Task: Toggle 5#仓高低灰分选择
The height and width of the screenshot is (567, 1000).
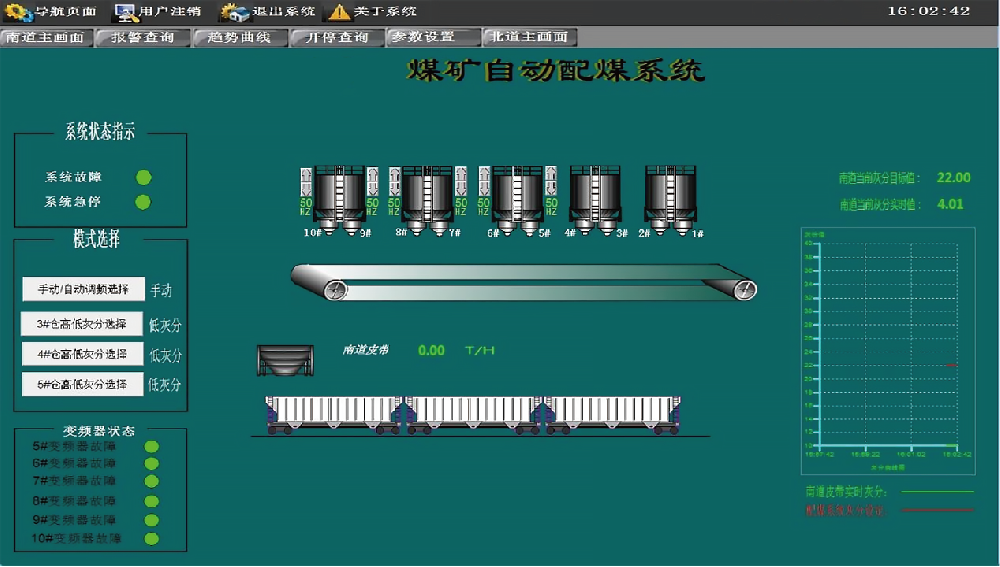Action: tap(83, 384)
